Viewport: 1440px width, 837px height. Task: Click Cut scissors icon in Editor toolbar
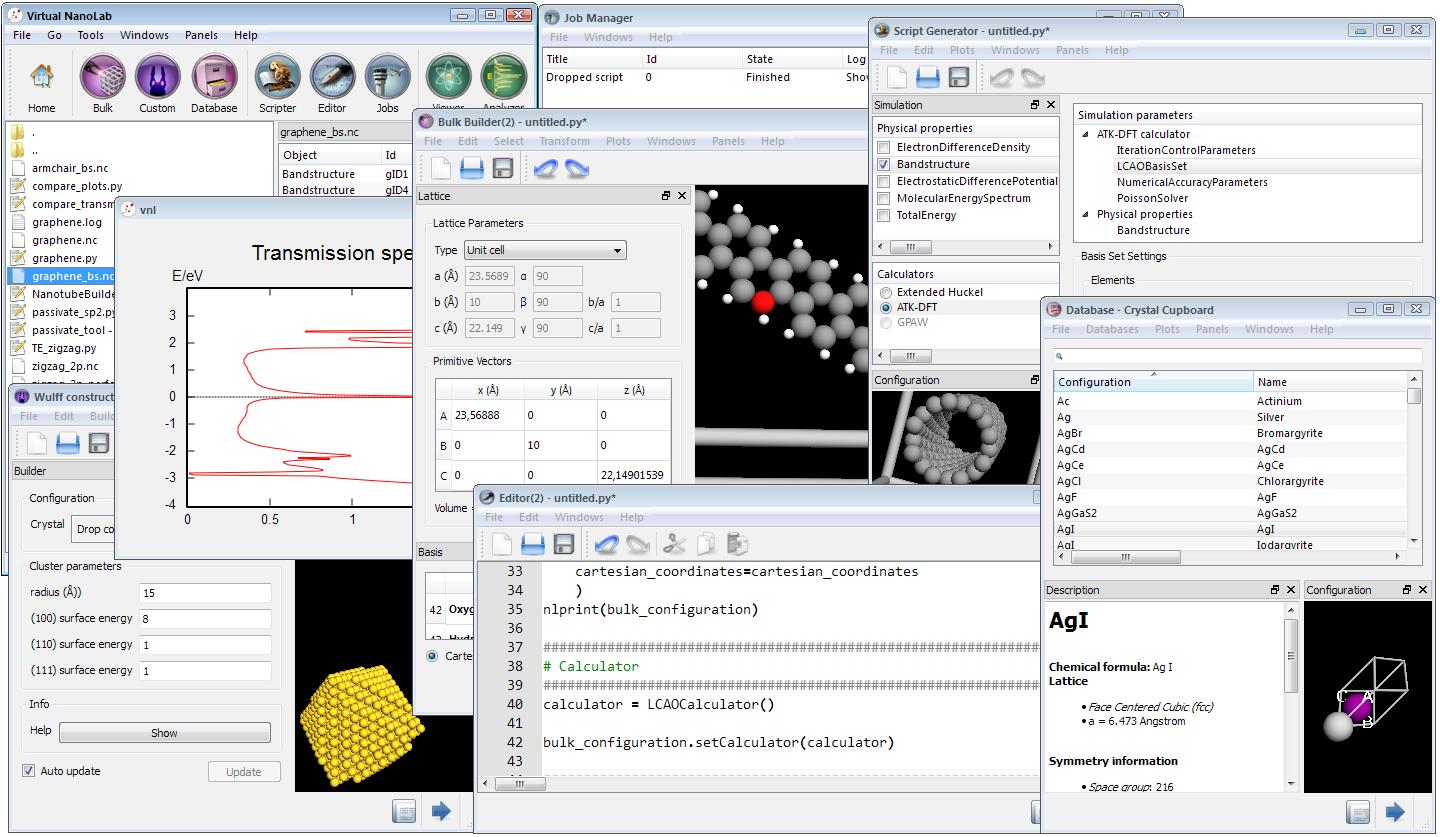(x=674, y=544)
